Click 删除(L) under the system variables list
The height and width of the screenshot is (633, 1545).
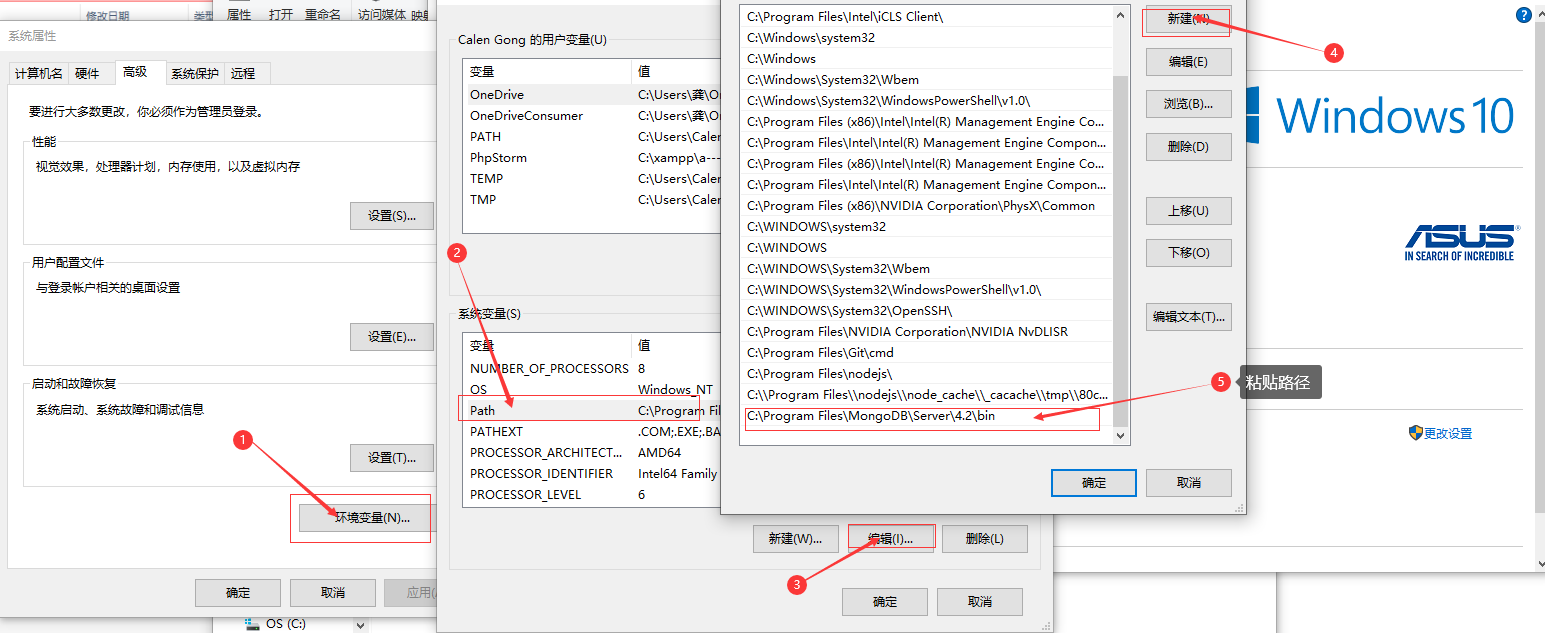(985, 538)
